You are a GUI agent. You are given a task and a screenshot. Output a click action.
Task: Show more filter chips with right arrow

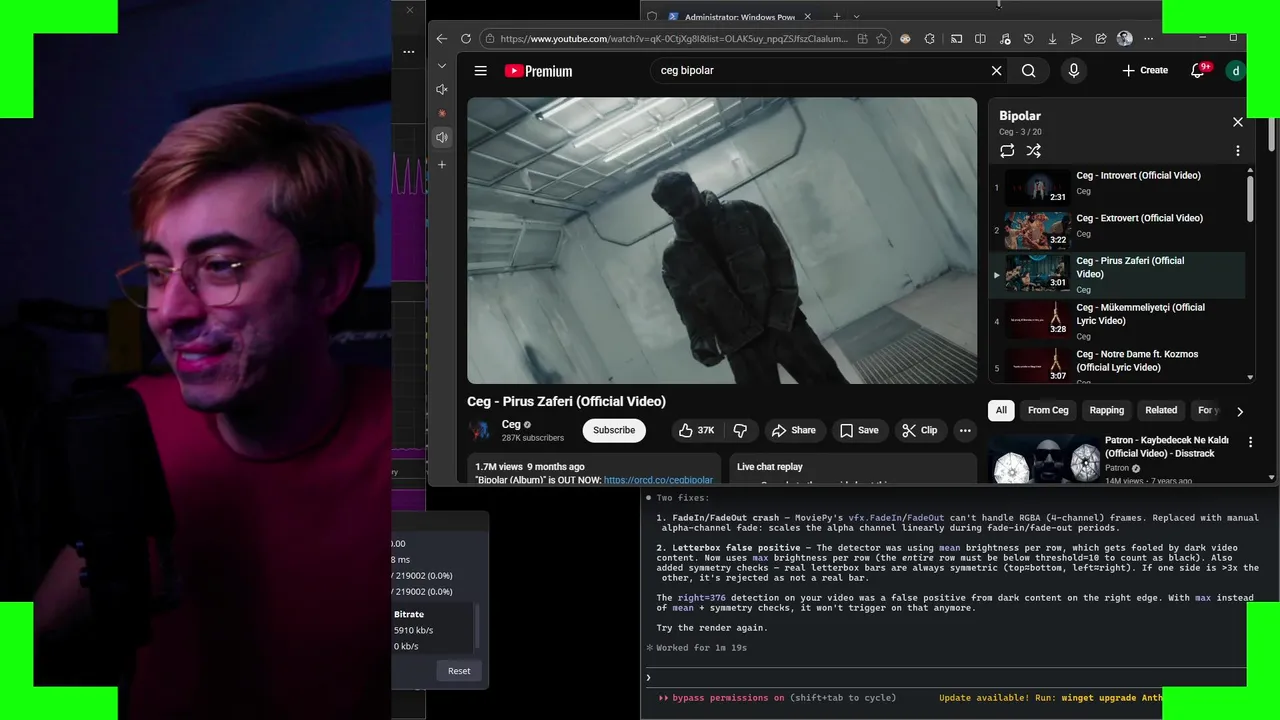pos(1240,411)
